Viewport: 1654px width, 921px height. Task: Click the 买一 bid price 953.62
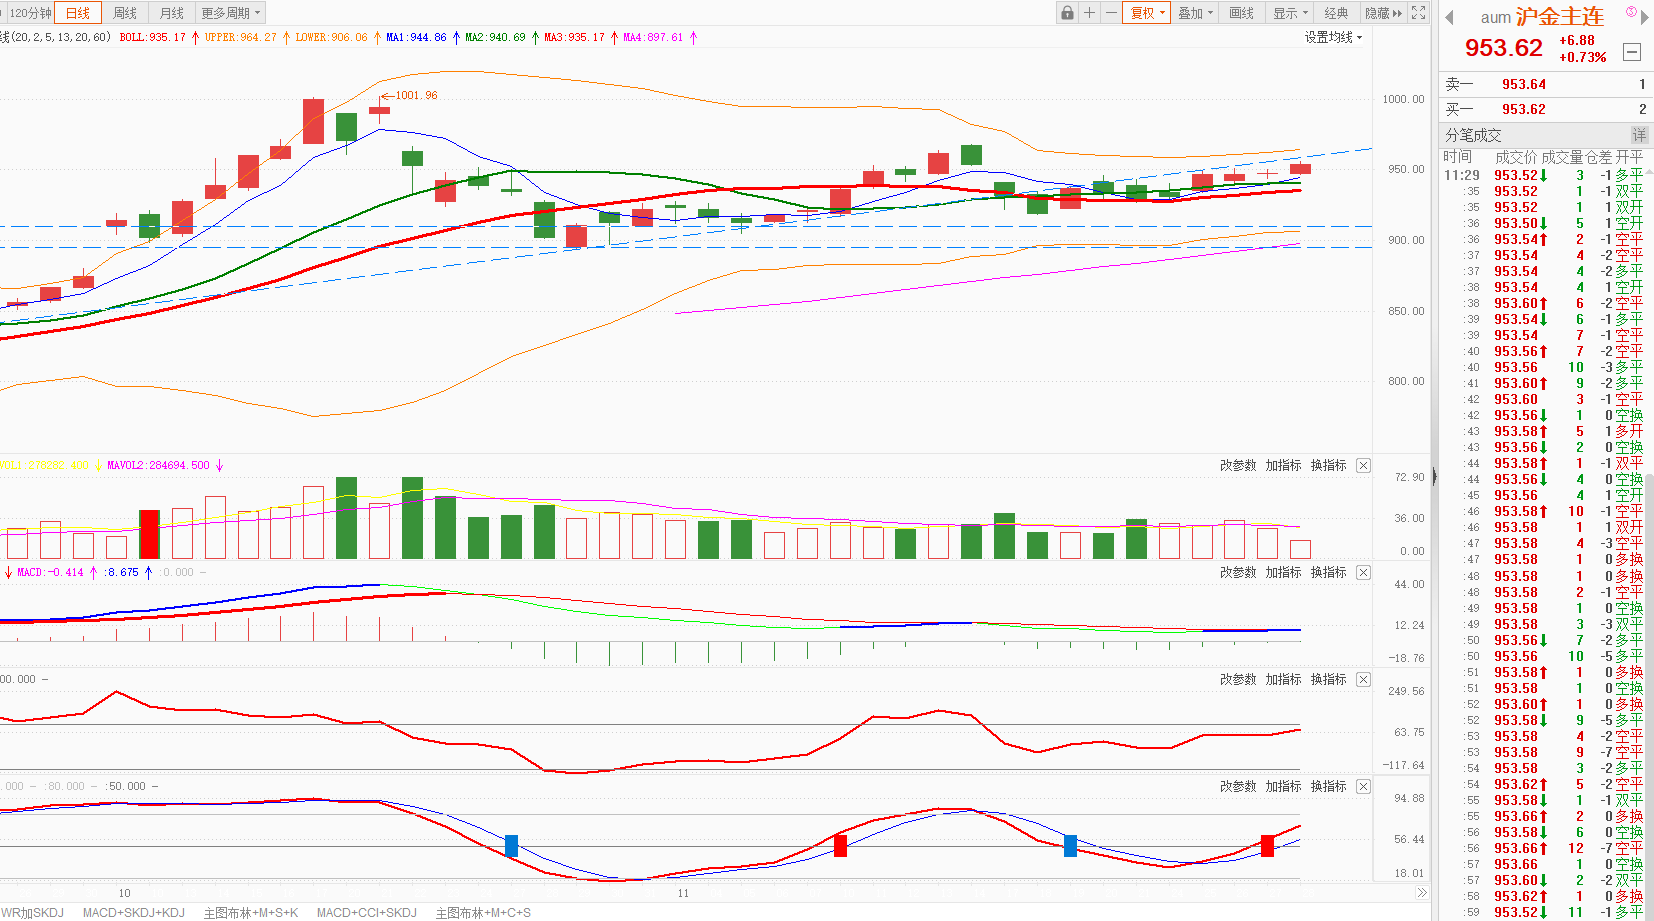1524,109
